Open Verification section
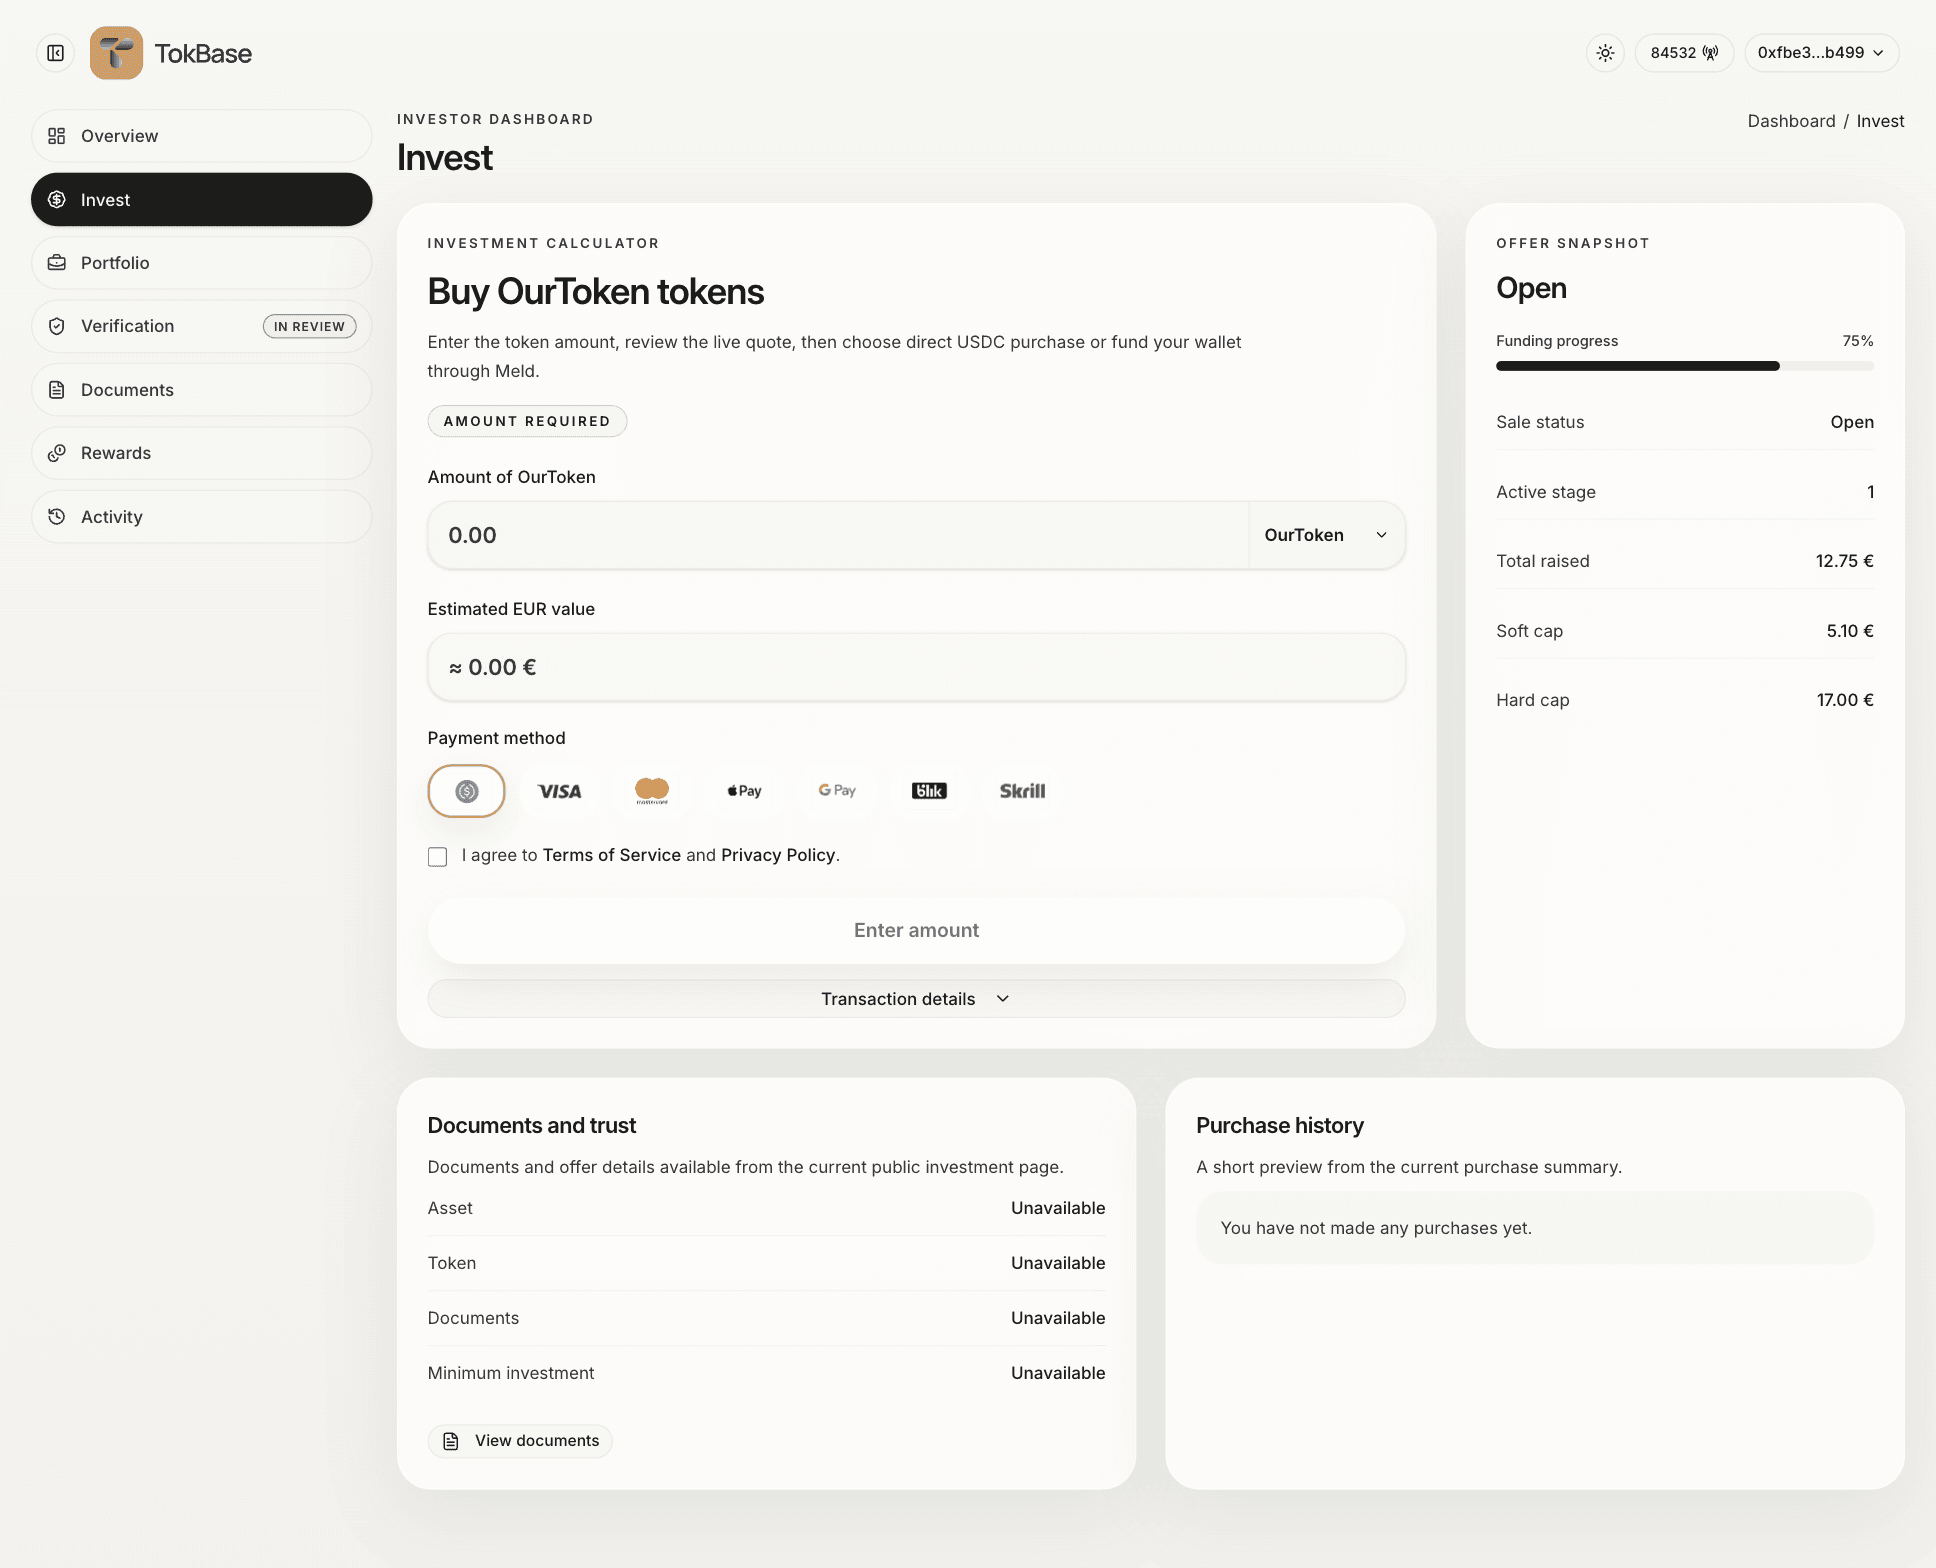 click(201, 326)
